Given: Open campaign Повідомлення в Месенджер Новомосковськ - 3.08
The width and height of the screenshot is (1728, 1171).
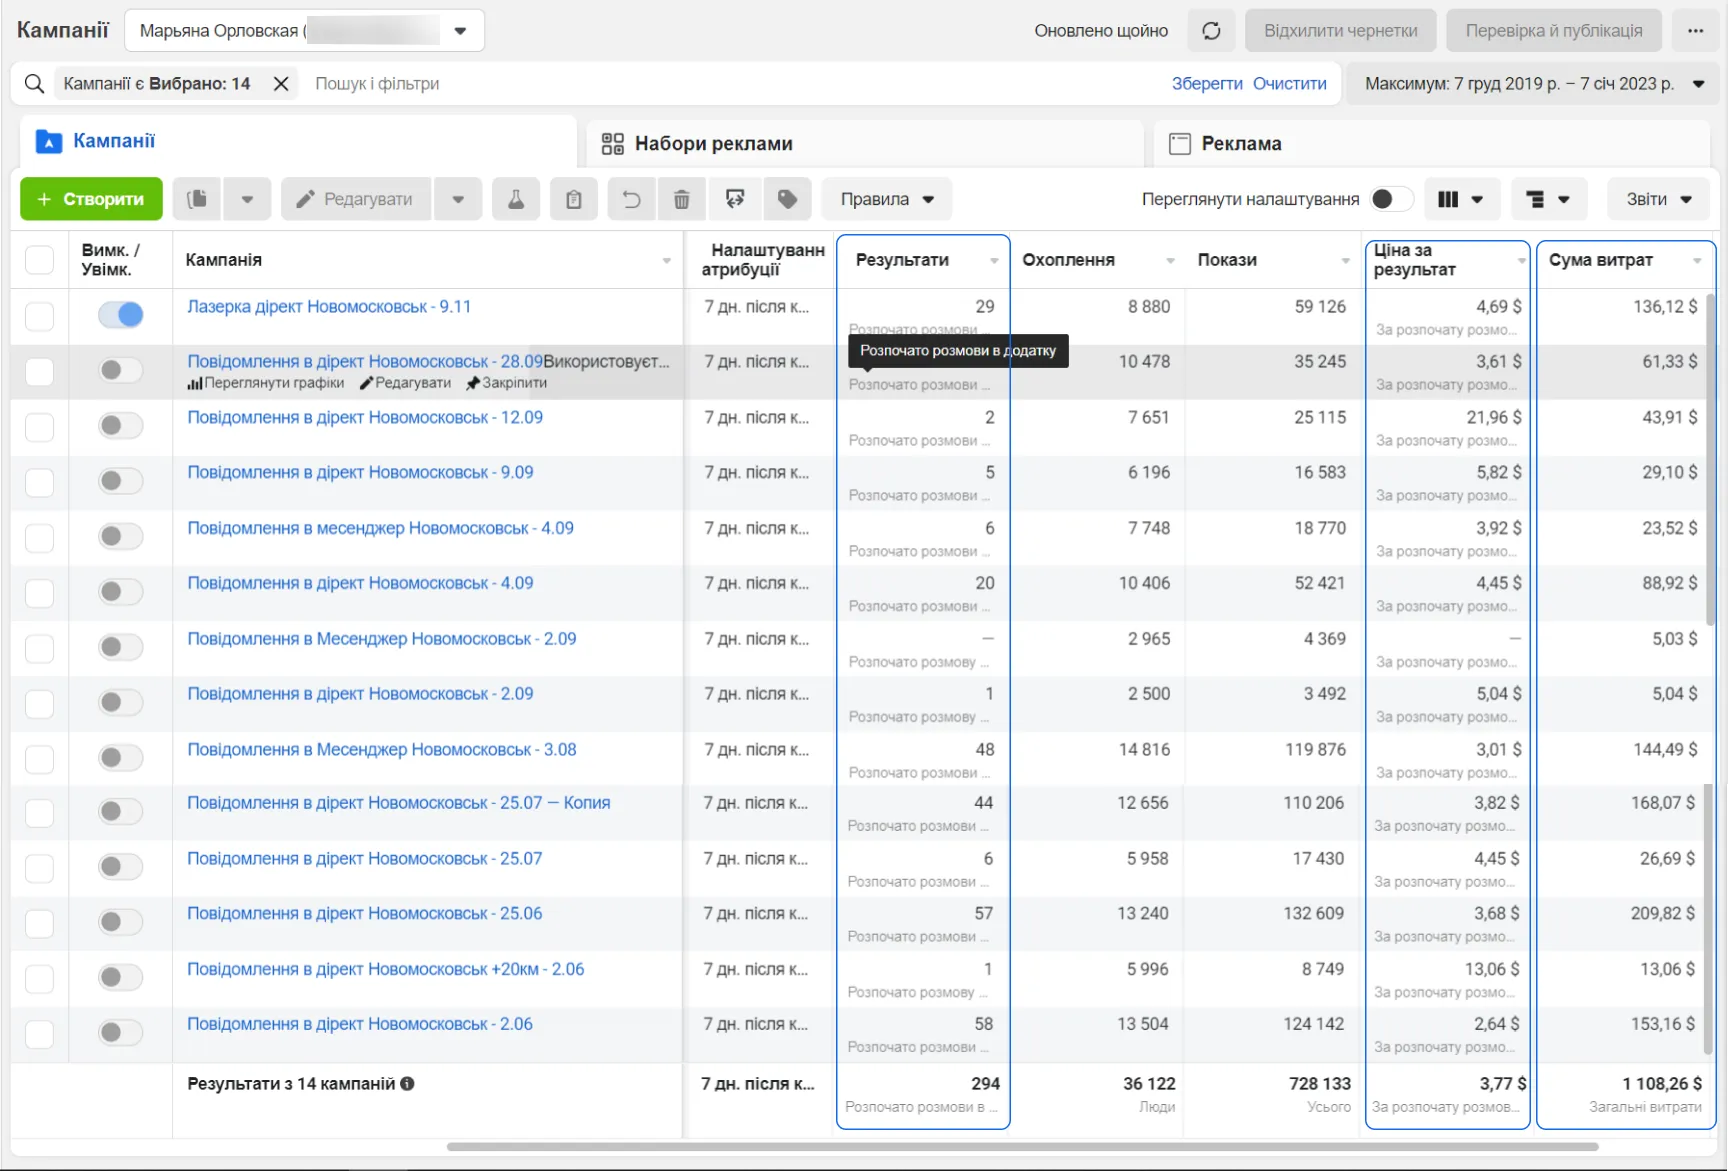Looking at the screenshot, I should pos(382,750).
